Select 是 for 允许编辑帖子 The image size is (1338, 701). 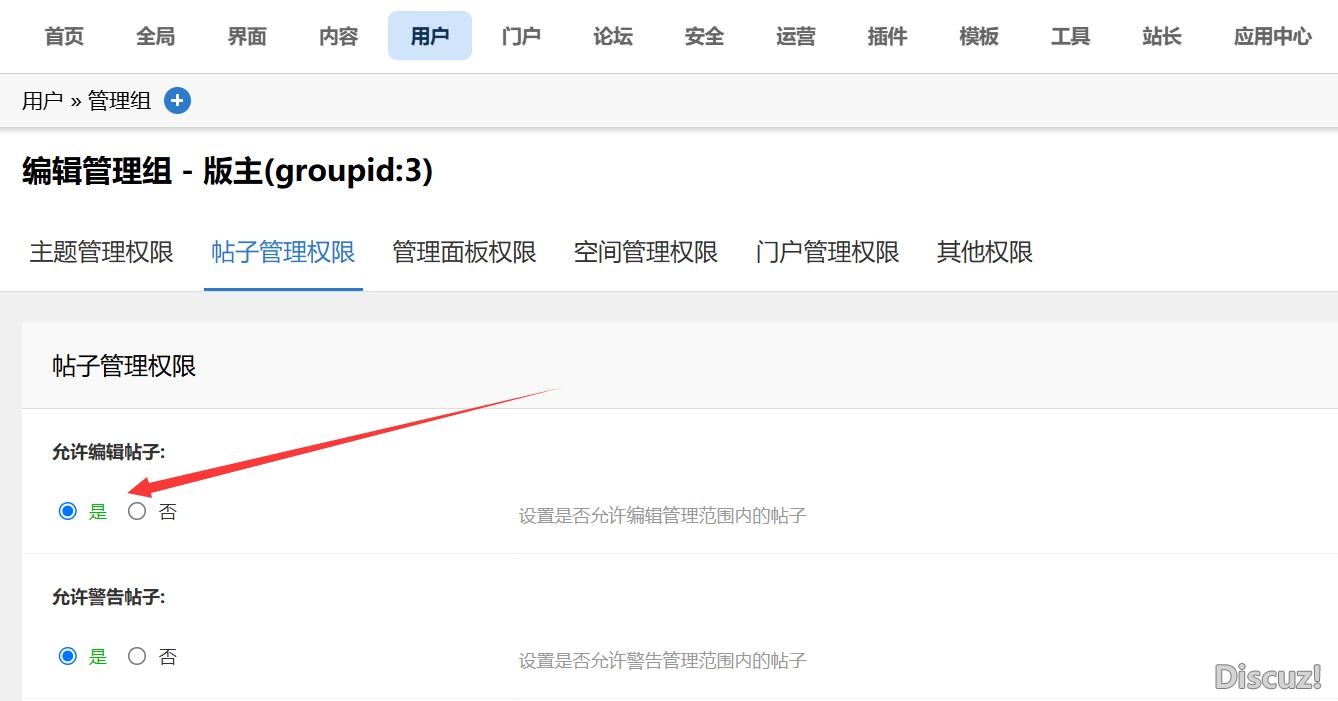68,512
